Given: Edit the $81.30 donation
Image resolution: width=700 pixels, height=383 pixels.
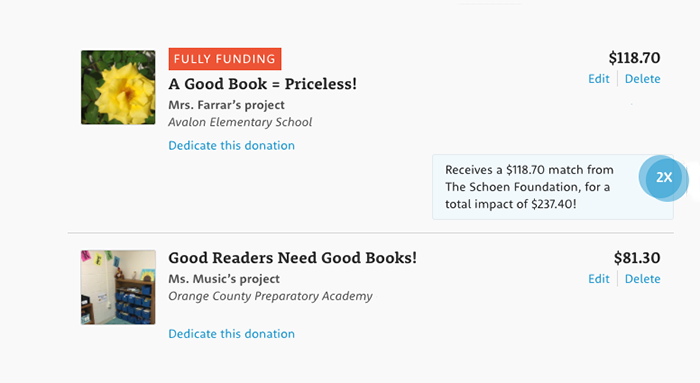Looking at the screenshot, I should click(598, 279).
